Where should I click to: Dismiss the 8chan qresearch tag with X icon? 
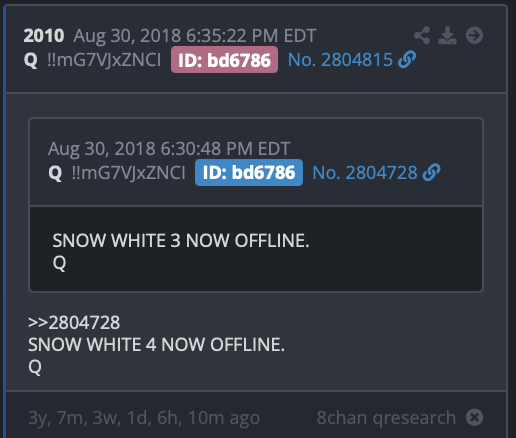pyautogui.click(x=474, y=417)
